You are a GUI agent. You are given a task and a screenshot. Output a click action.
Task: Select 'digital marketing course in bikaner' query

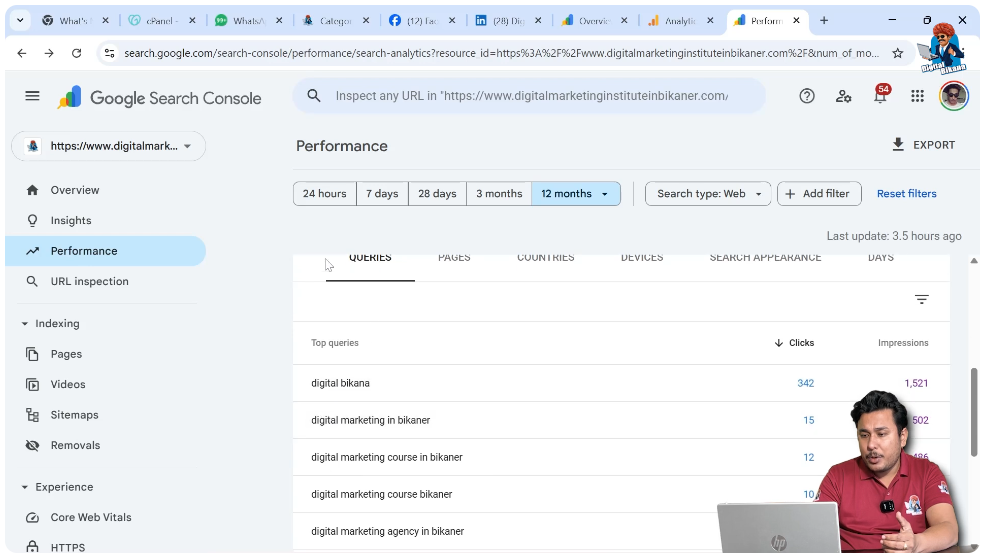621,457
